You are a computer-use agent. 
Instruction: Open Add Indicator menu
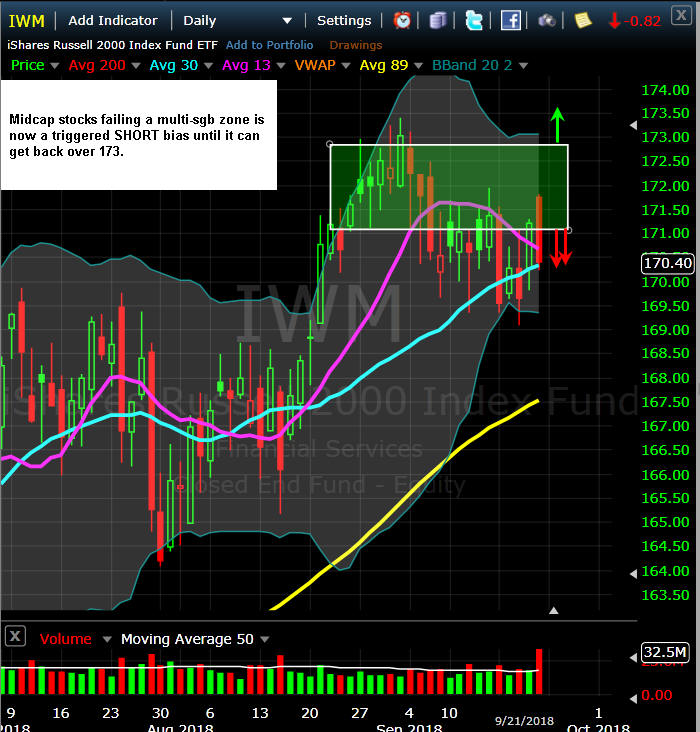113,21
